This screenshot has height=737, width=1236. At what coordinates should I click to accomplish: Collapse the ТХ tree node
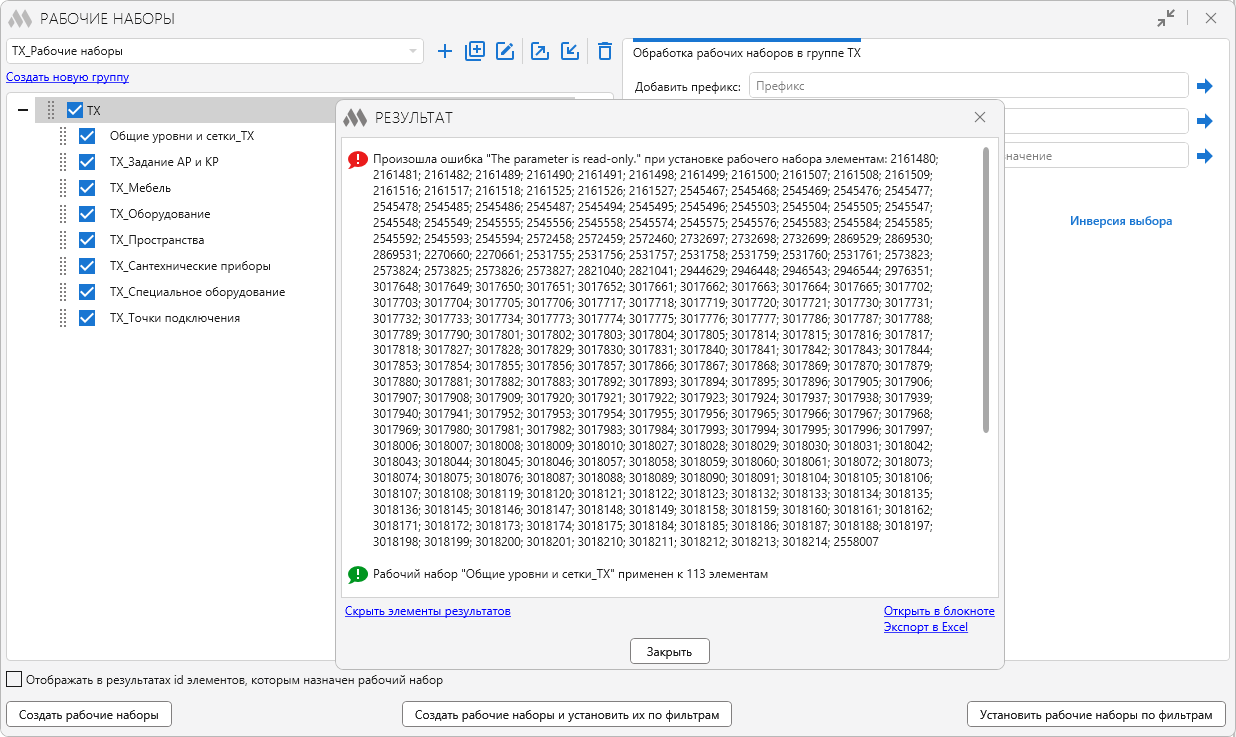click(22, 110)
